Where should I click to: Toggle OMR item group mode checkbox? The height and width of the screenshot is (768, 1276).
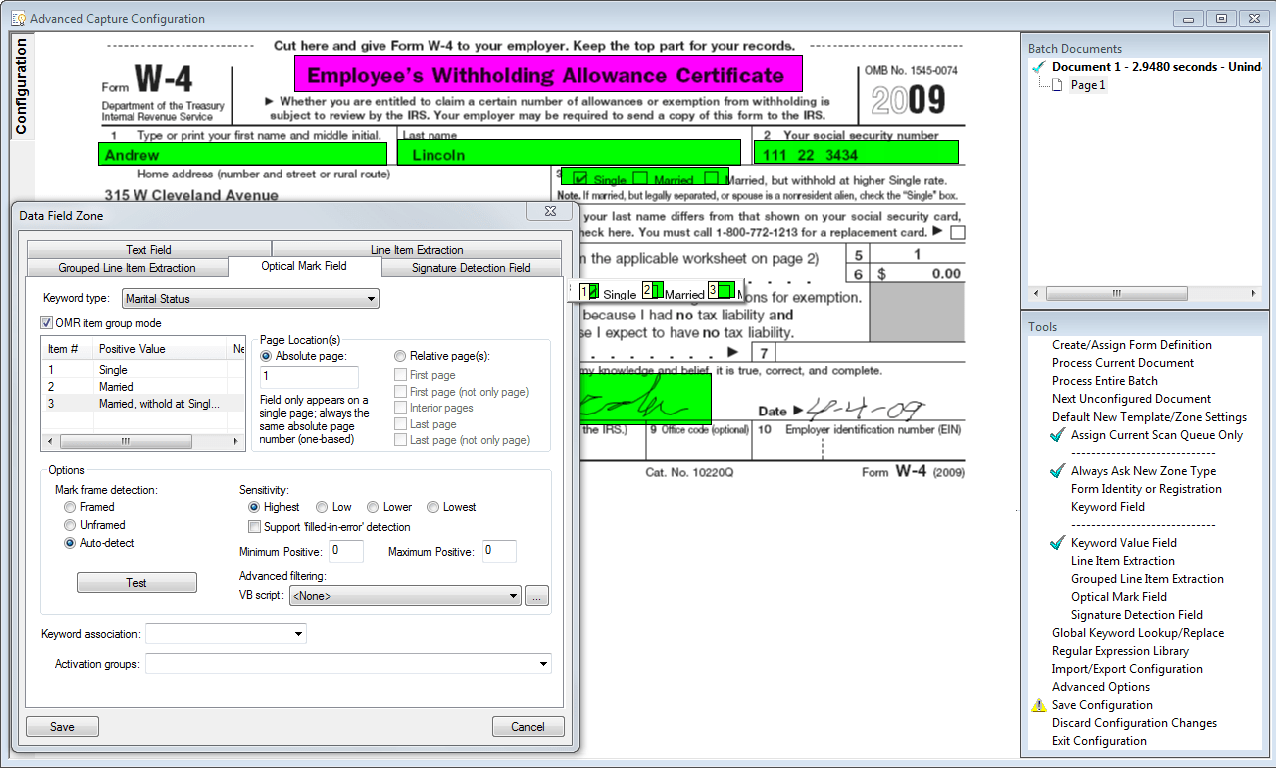47,323
